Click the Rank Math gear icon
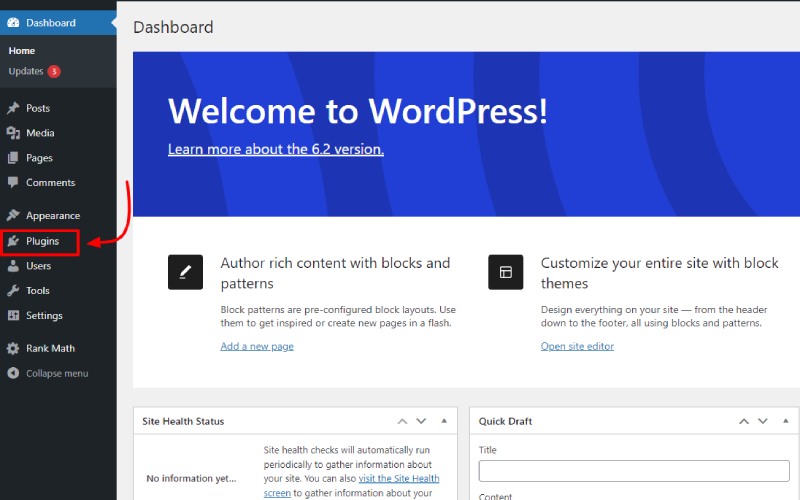800x500 pixels. coord(13,348)
